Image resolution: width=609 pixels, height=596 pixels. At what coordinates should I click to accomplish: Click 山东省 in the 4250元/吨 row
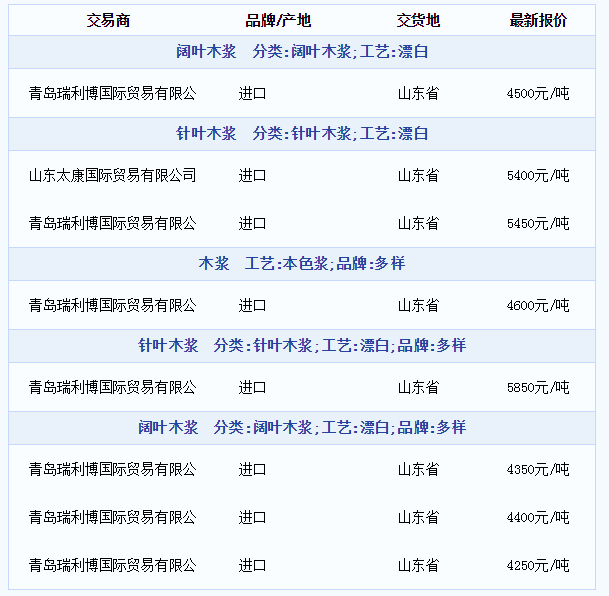tap(418, 565)
